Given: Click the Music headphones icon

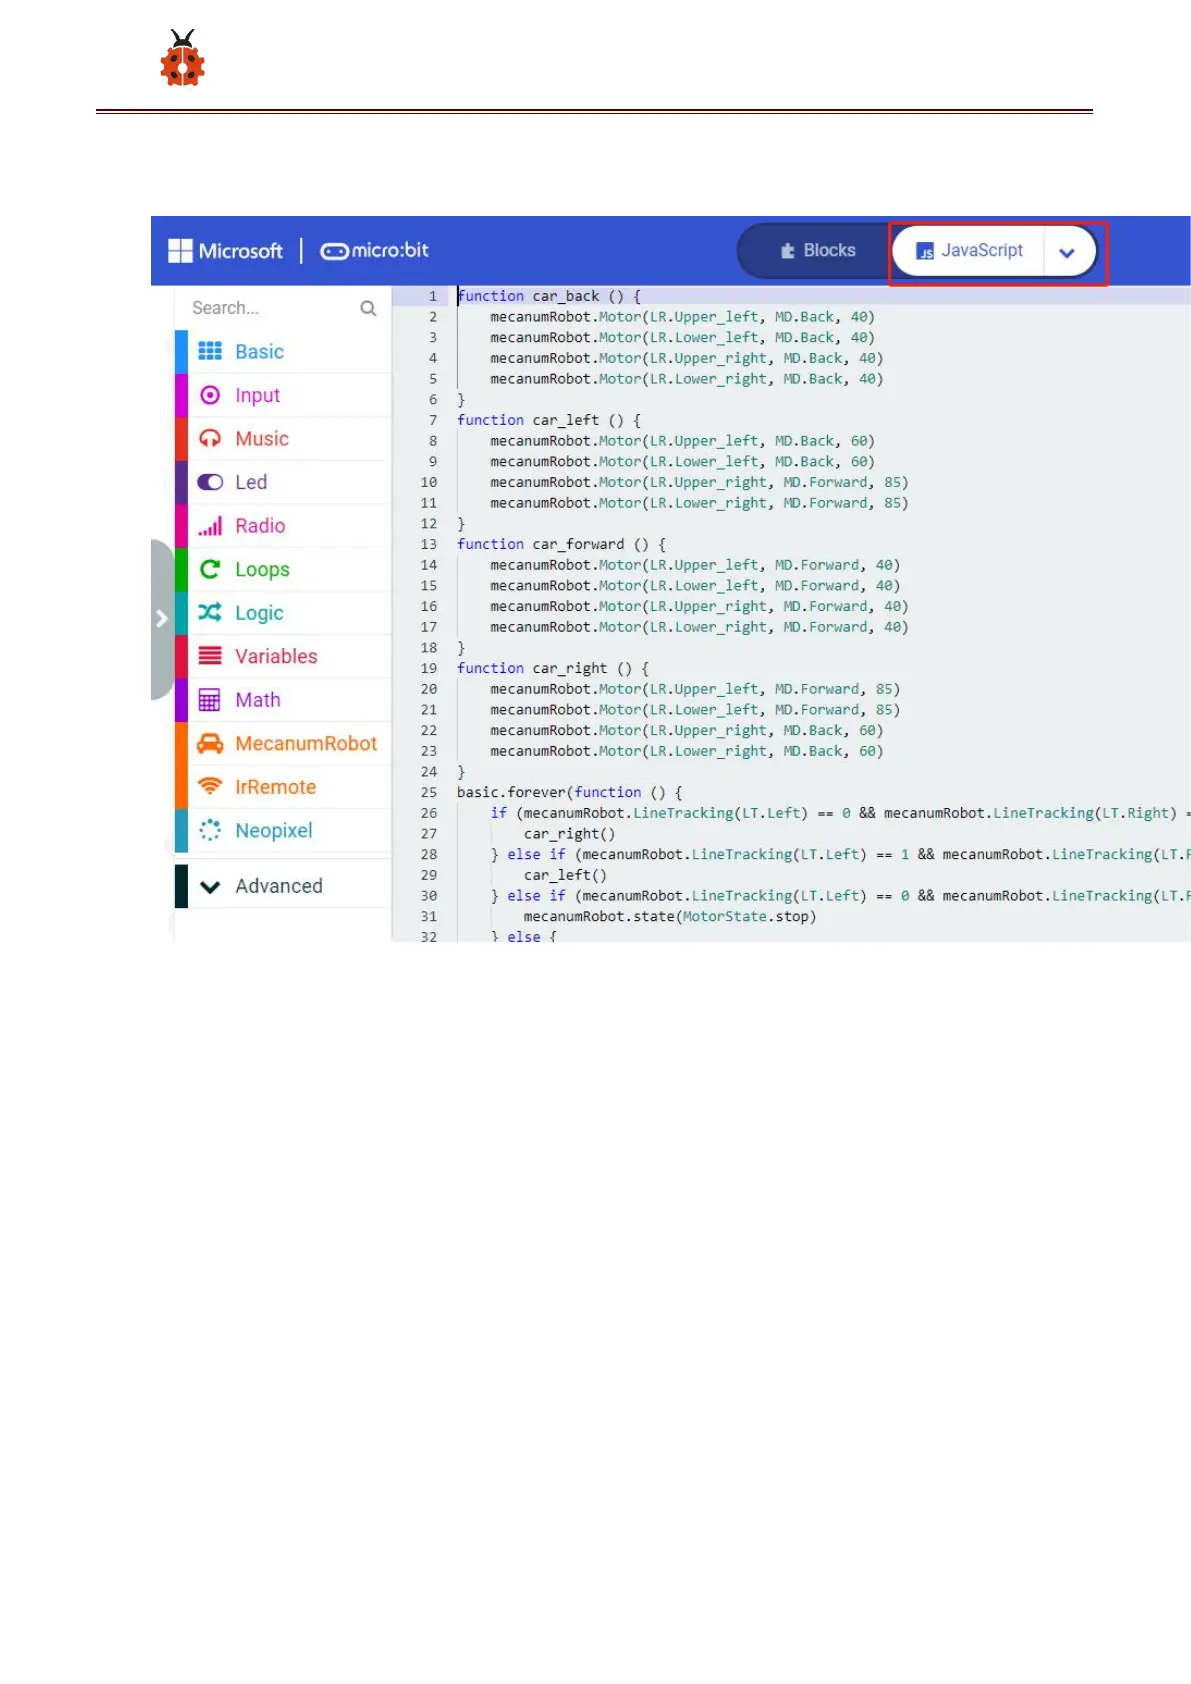Looking at the screenshot, I should (210, 438).
